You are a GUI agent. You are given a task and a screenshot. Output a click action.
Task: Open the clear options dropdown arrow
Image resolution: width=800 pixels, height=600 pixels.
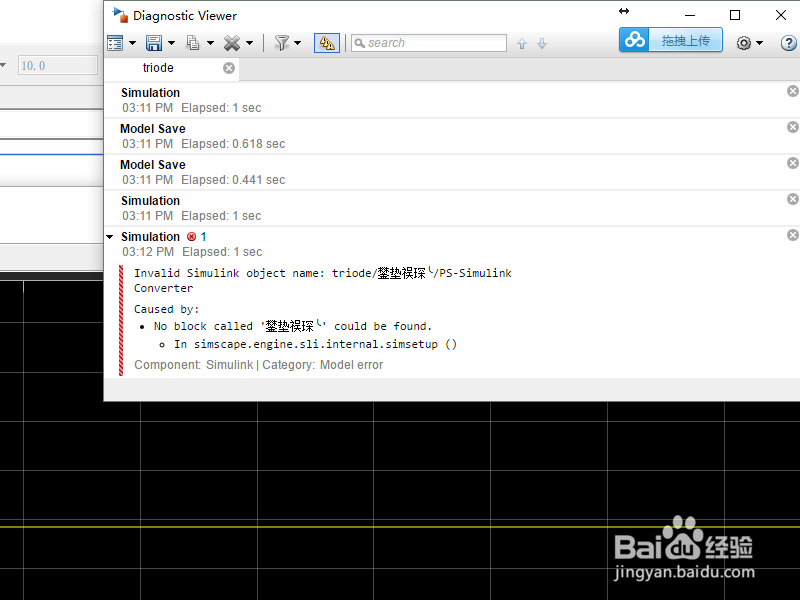pyautogui.click(x=249, y=43)
